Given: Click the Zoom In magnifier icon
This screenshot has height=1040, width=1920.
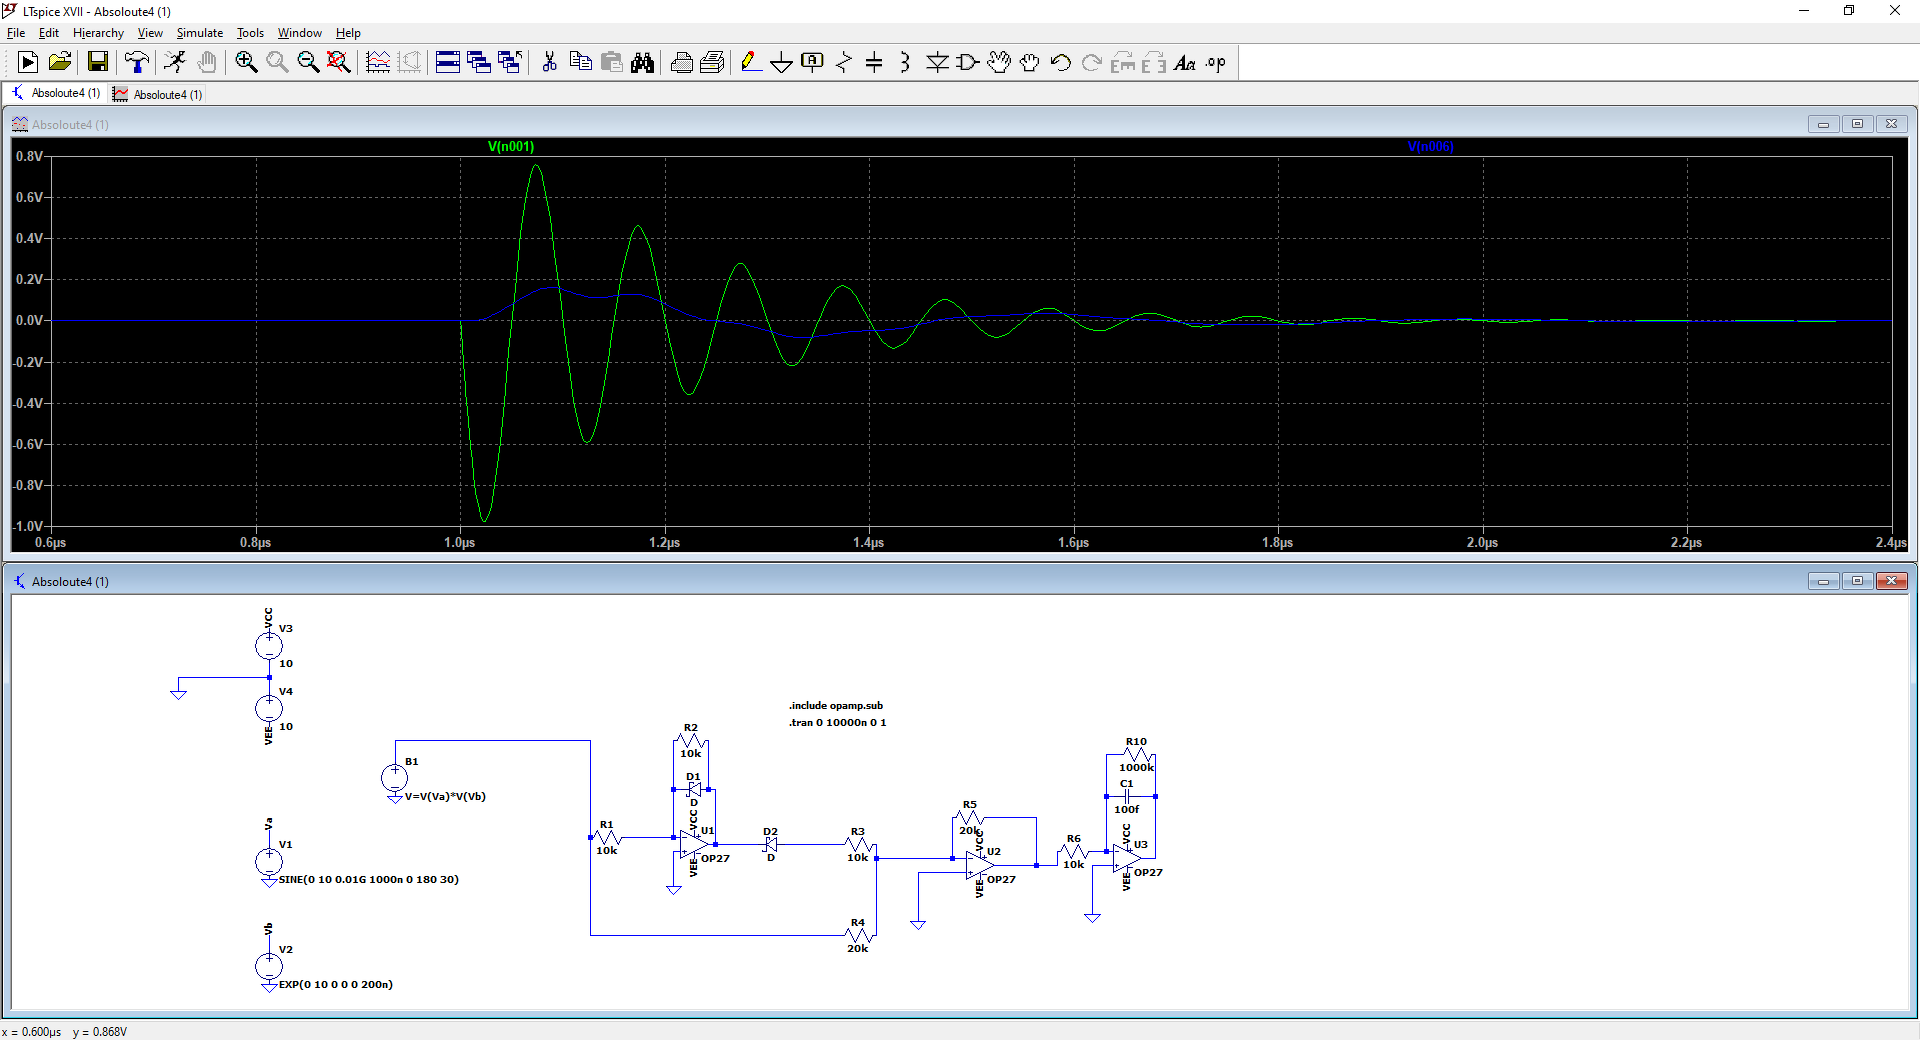Looking at the screenshot, I should point(246,62).
